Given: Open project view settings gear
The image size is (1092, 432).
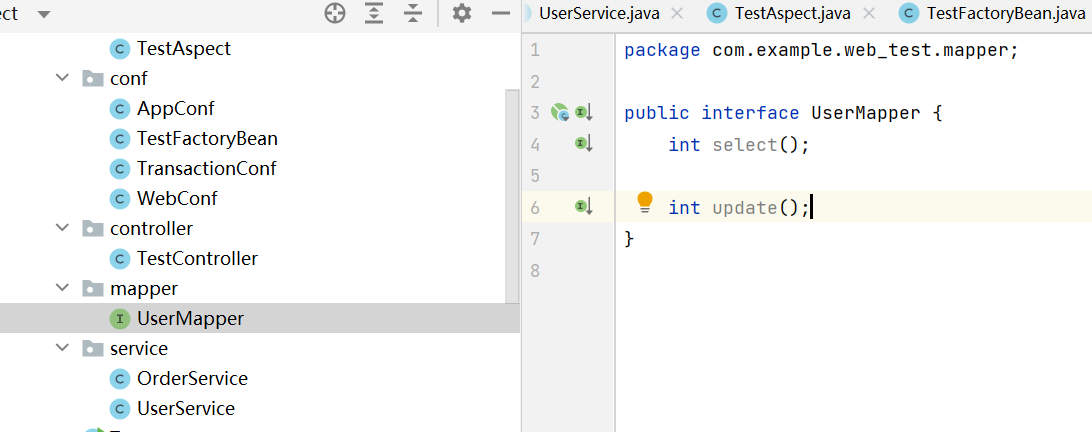Looking at the screenshot, I should [461, 13].
